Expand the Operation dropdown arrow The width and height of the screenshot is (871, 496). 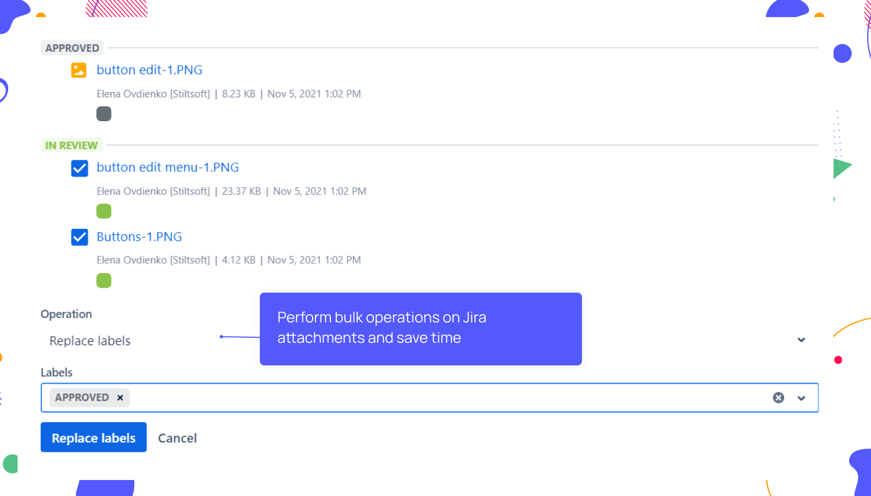tap(801, 340)
